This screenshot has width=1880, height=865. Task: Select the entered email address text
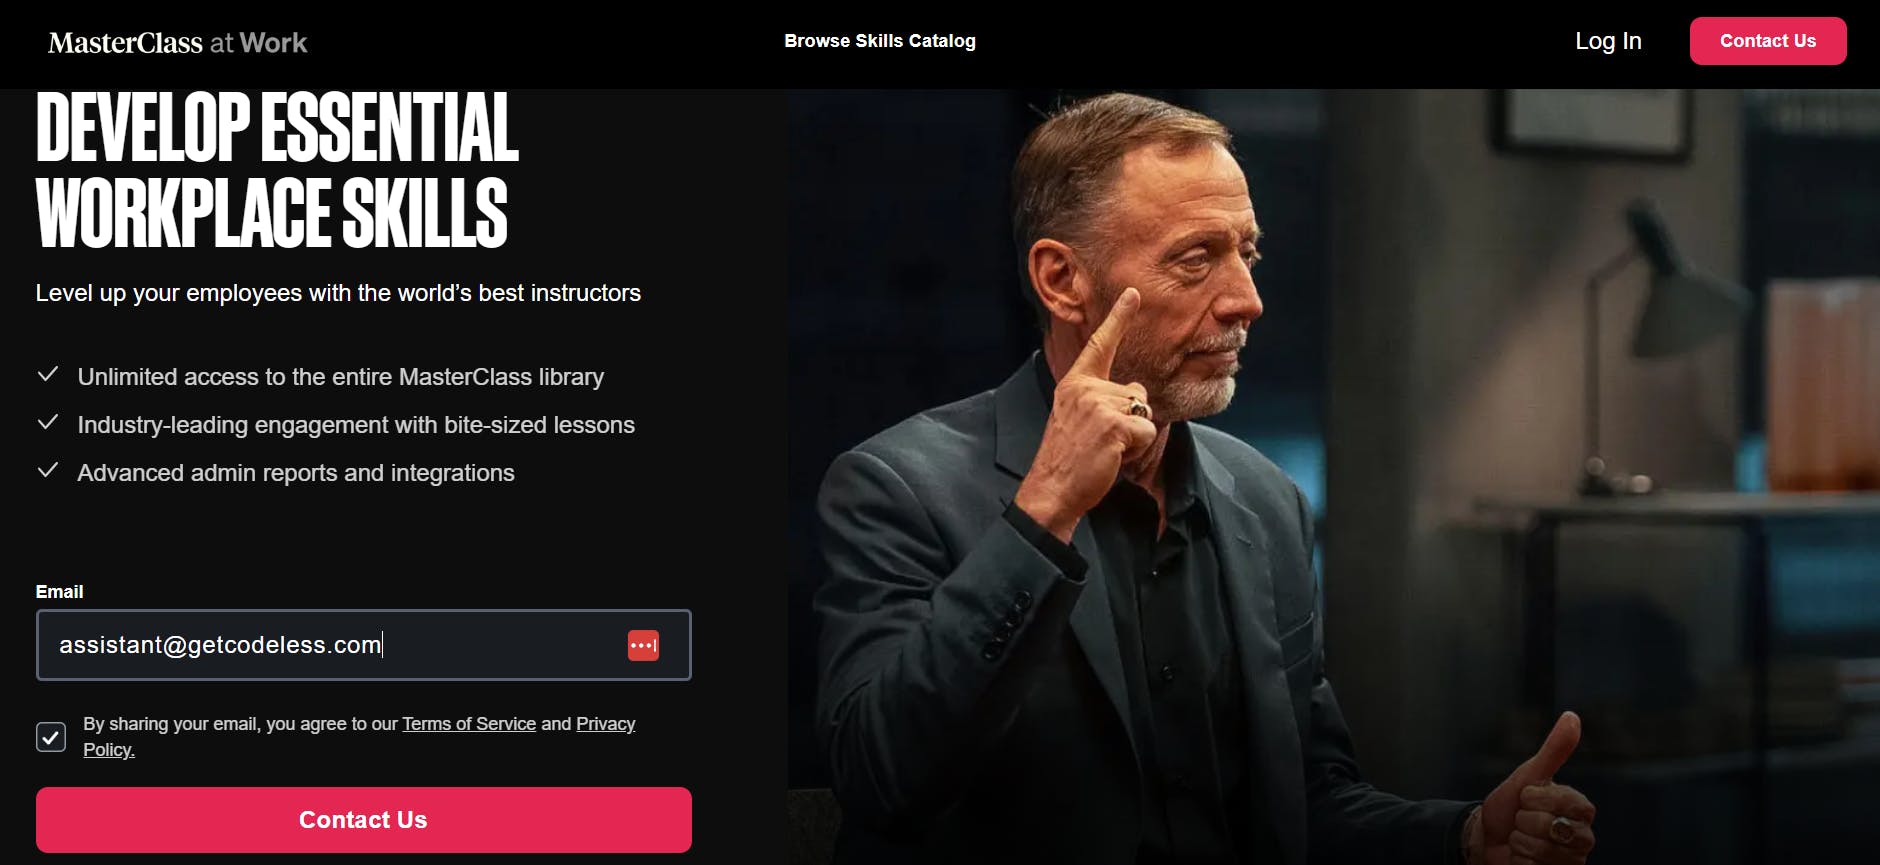[220, 645]
